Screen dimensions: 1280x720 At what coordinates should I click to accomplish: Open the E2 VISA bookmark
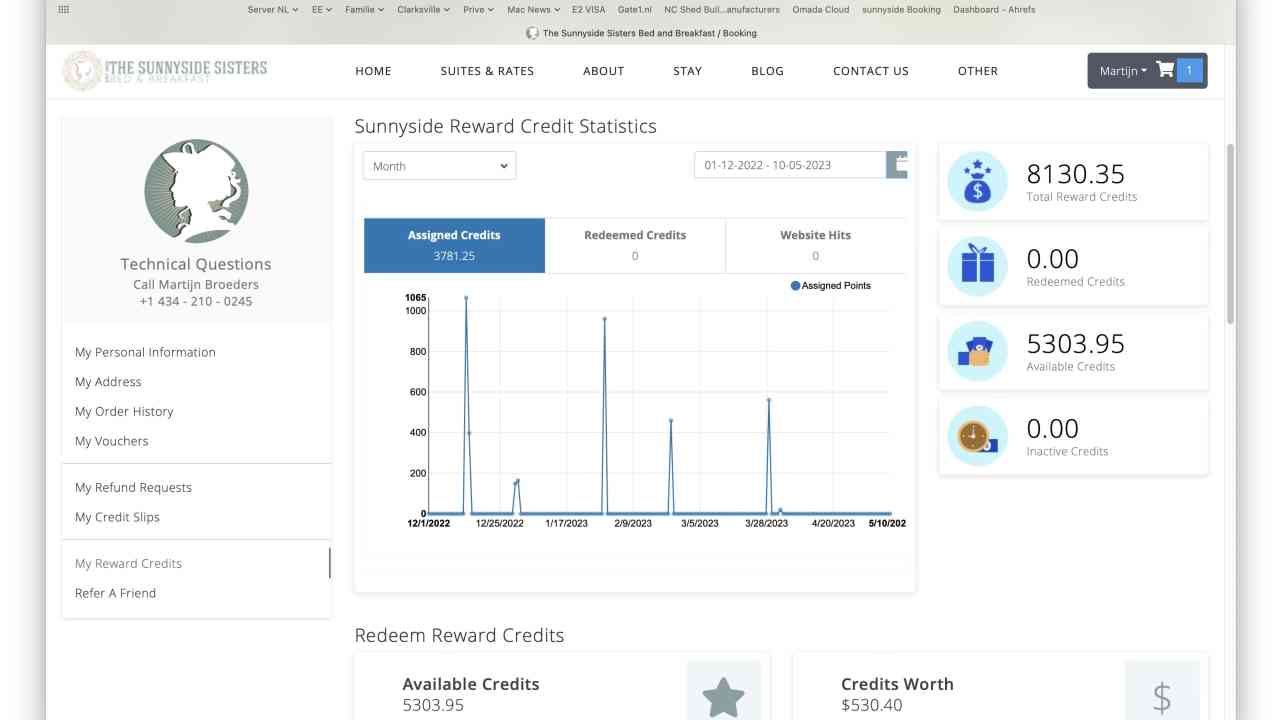coord(588,9)
